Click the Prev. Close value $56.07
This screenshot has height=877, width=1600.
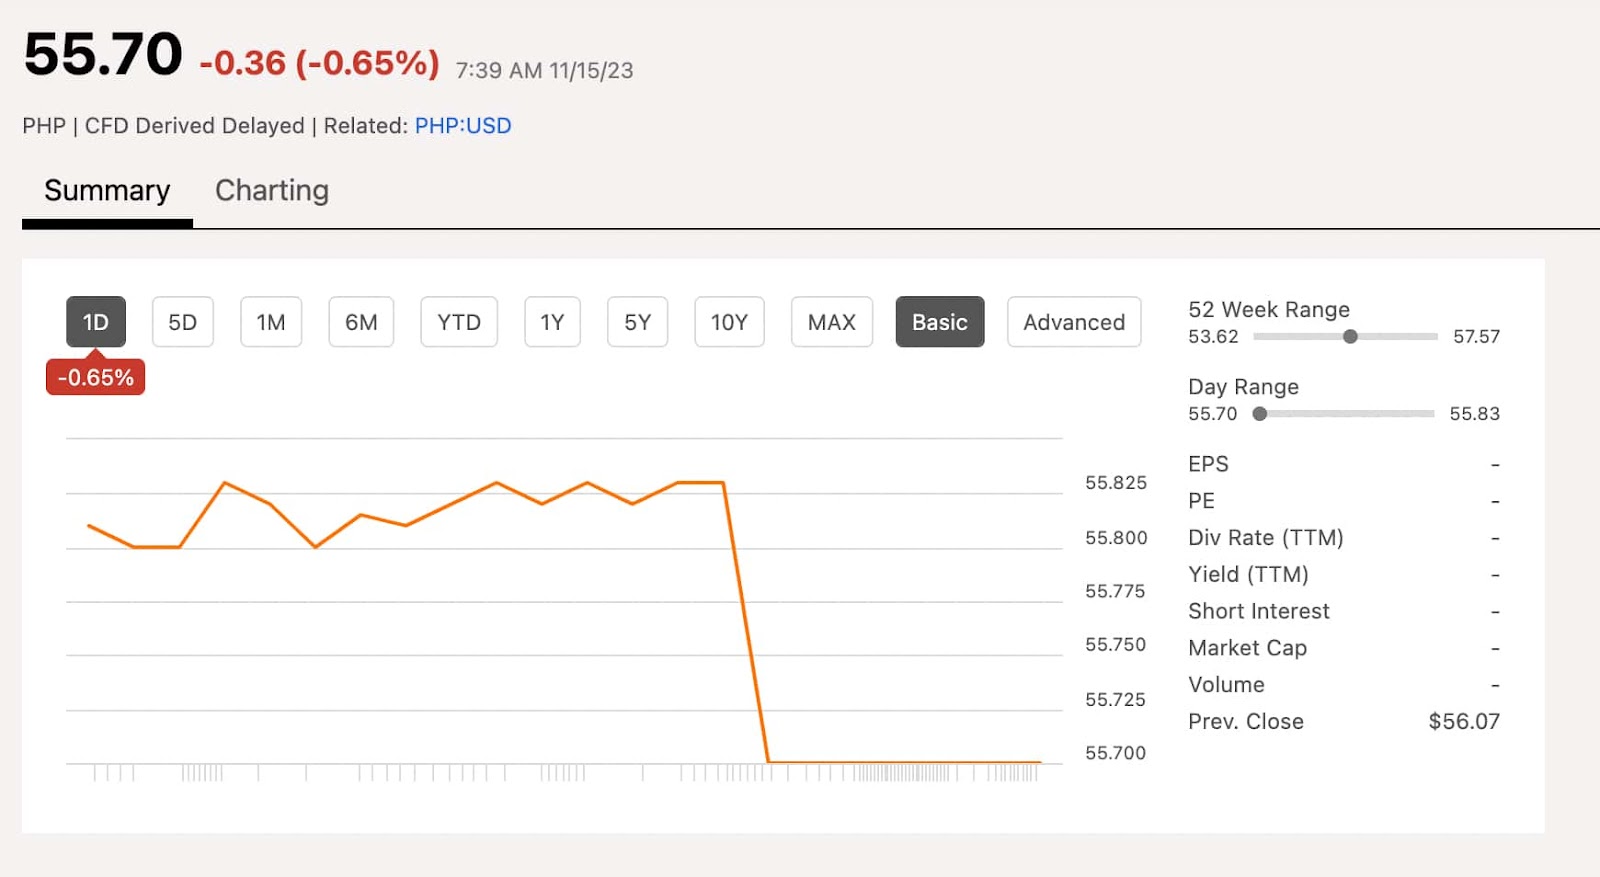(x=1463, y=722)
